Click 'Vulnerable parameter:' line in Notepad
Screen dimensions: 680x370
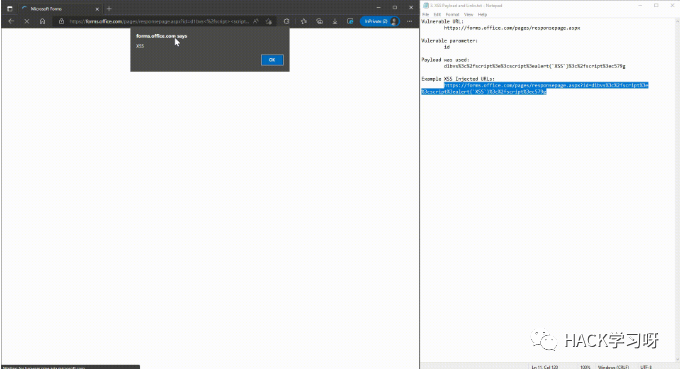pos(449,40)
